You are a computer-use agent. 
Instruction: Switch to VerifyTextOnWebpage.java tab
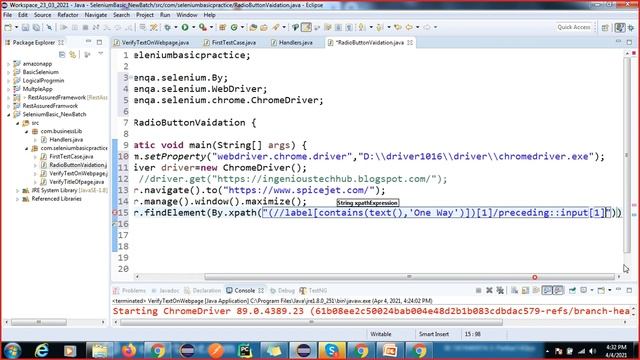pos(151,42)
